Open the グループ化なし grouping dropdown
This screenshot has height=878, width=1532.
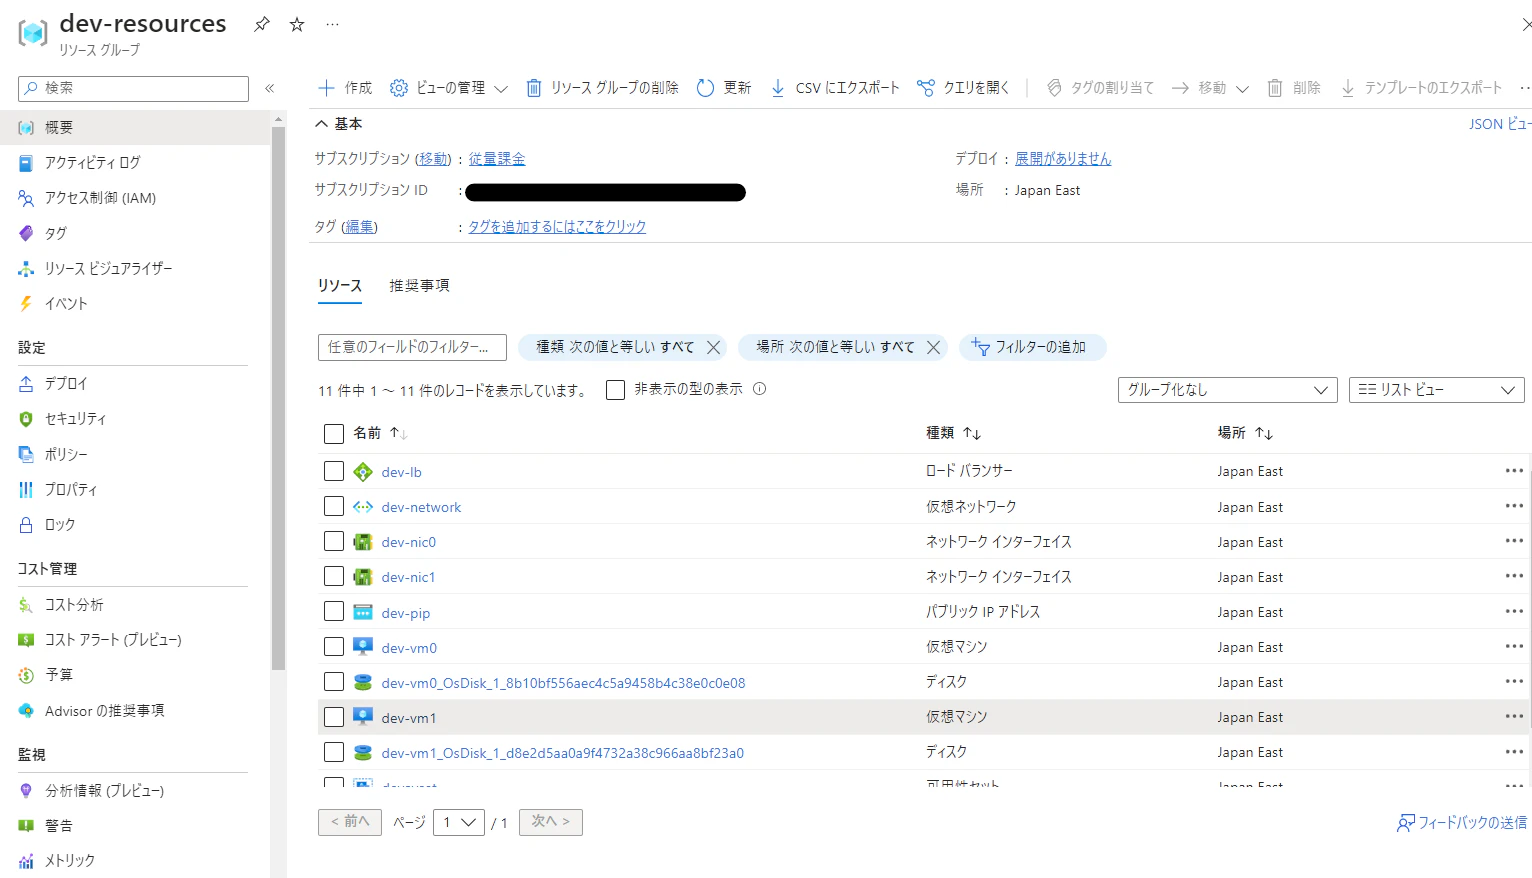[x=1227, y=390]
